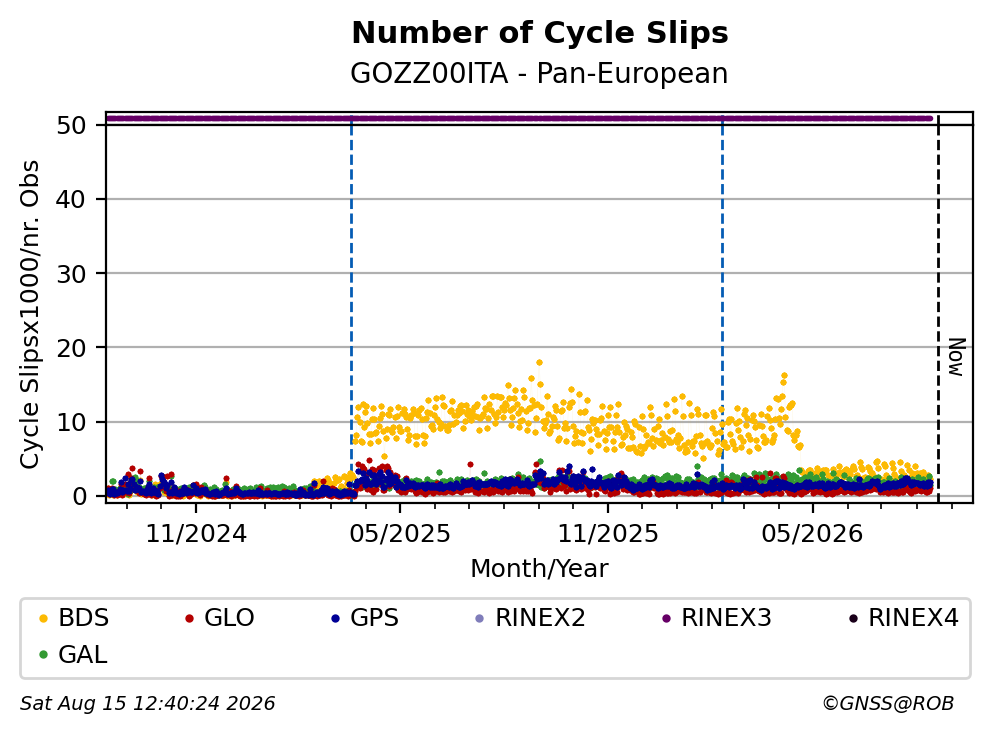
Task: Click the RINEX4 dark legend marker
Action: tap(853, 618)
